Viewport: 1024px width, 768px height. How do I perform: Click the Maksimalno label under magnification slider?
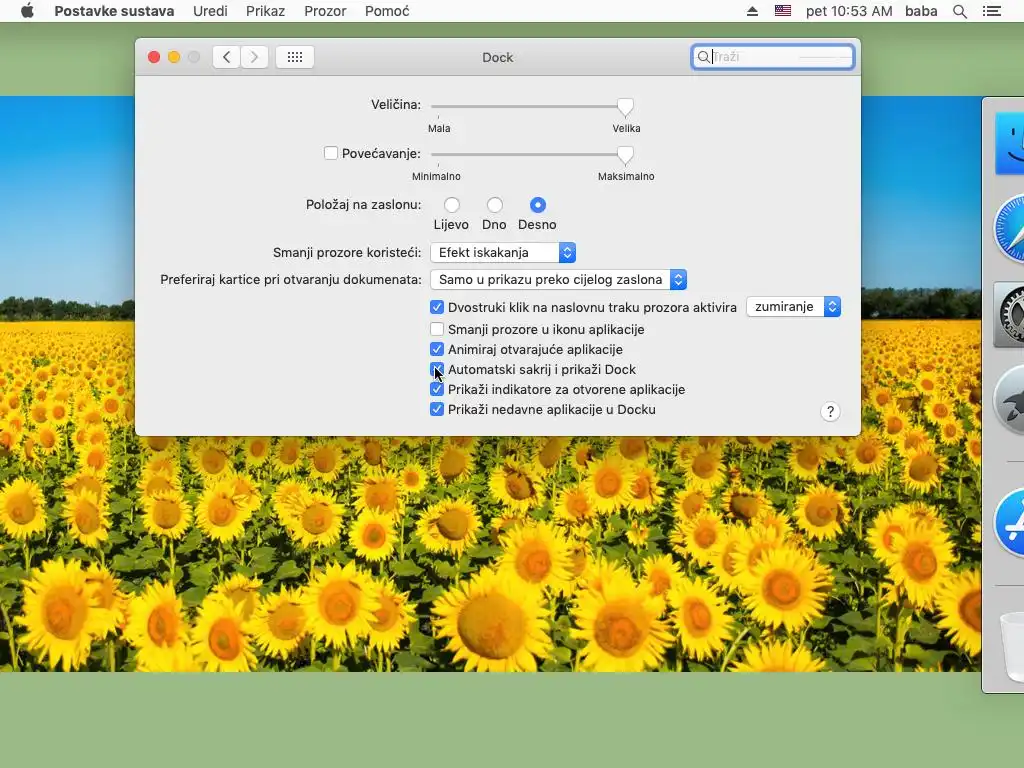[x=626, y=176]
